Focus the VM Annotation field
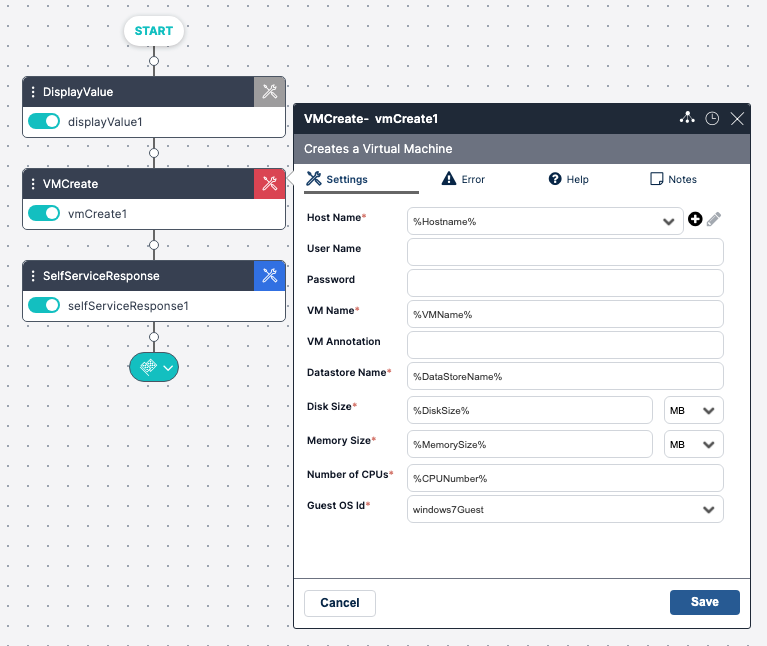Viewport: 767px width, 646px height. [565, 345]
